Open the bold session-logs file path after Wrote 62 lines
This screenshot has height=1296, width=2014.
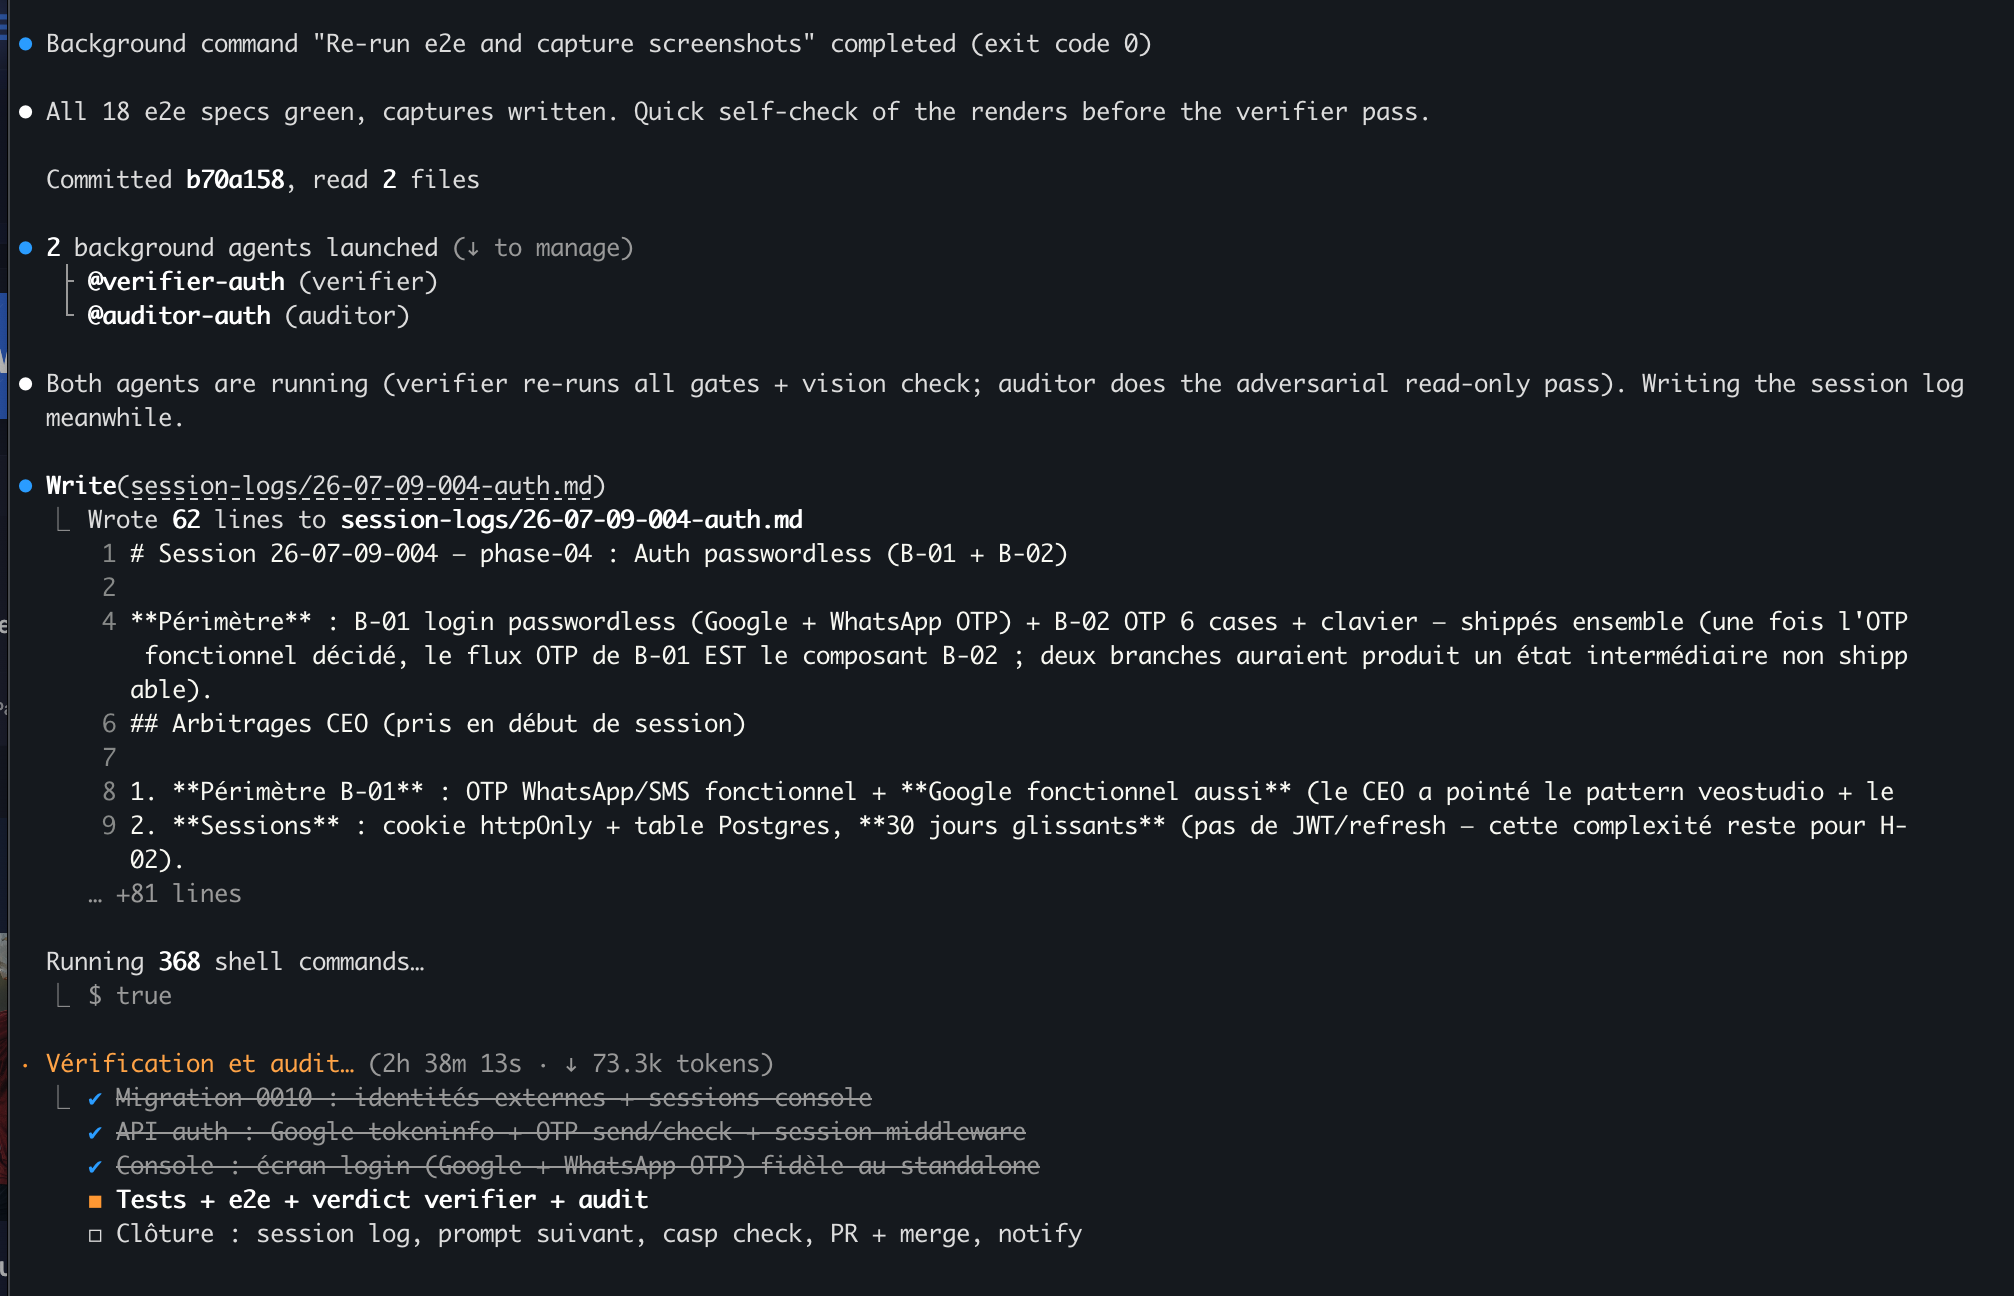[x=572, y=520]
